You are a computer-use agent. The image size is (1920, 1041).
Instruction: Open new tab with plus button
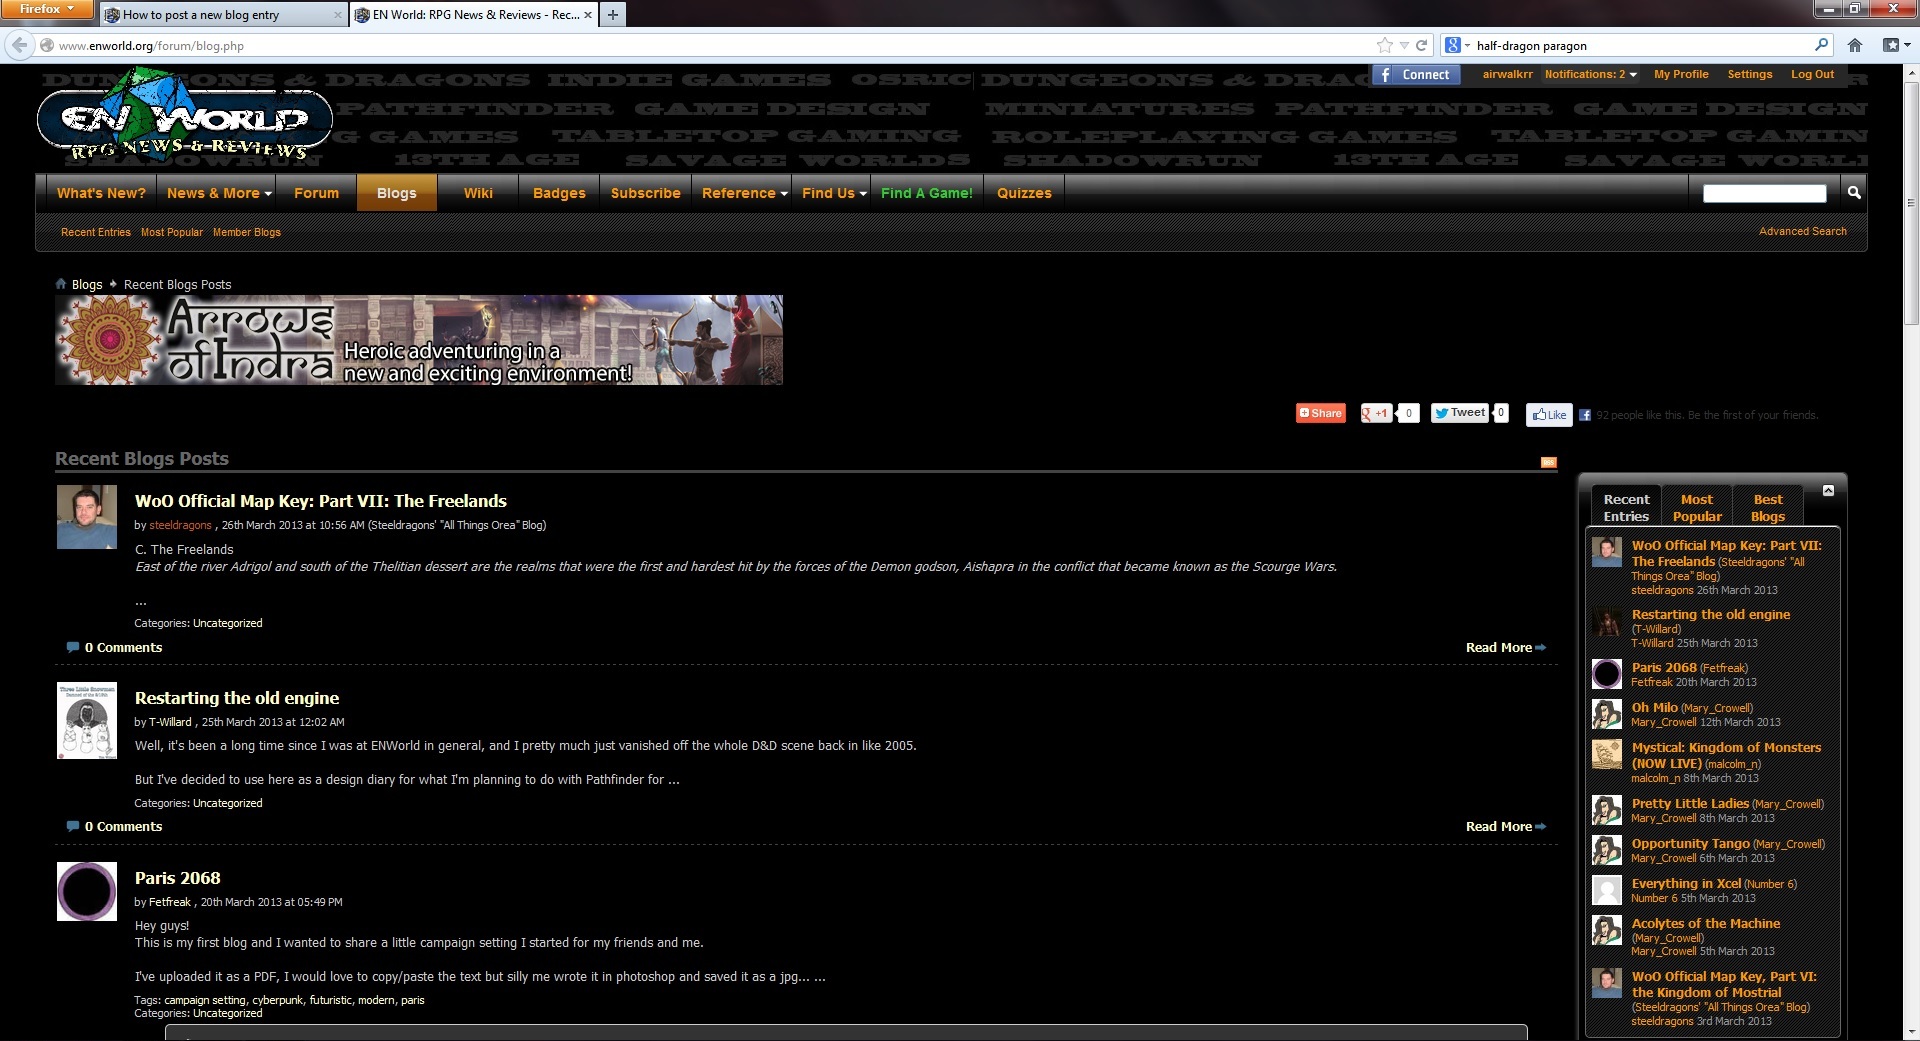coord(613,14)
